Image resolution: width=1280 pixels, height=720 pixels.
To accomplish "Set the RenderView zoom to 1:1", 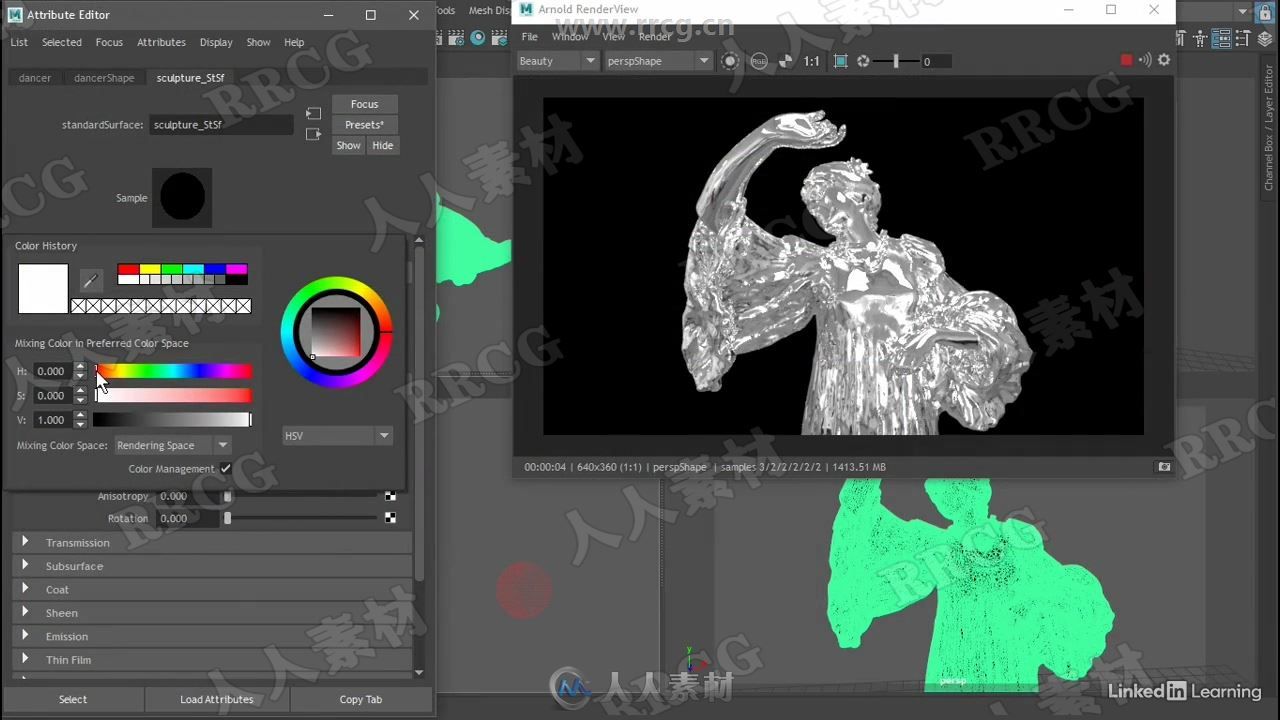I will tap(811, 61).
